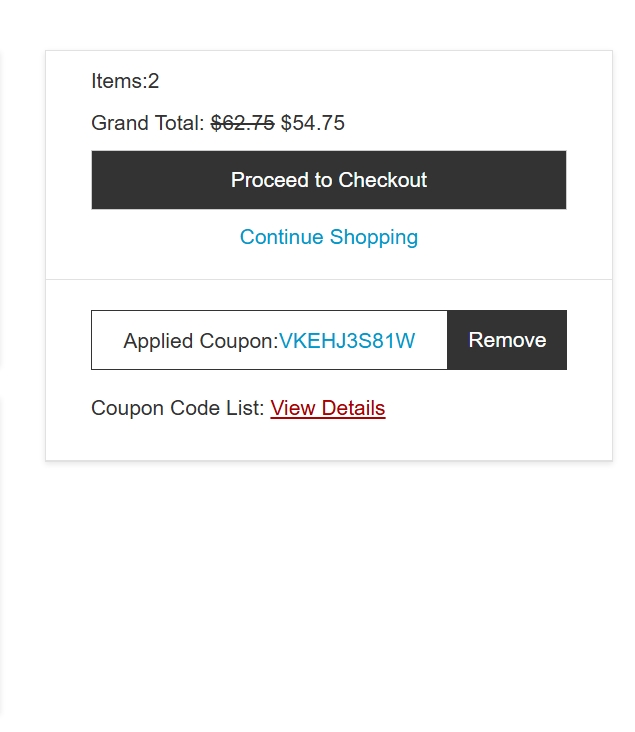Click the Grand Total label
This screenshot has height=732, width=635.
pos(147,123)
